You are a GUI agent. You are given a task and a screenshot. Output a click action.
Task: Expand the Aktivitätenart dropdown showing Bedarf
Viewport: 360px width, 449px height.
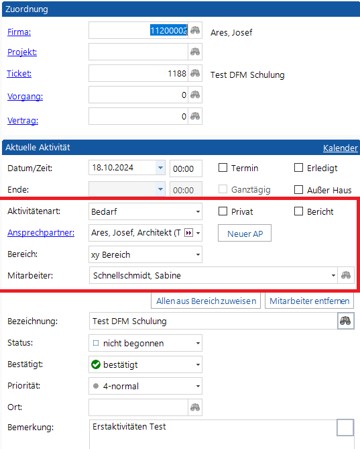coord(198,212)
